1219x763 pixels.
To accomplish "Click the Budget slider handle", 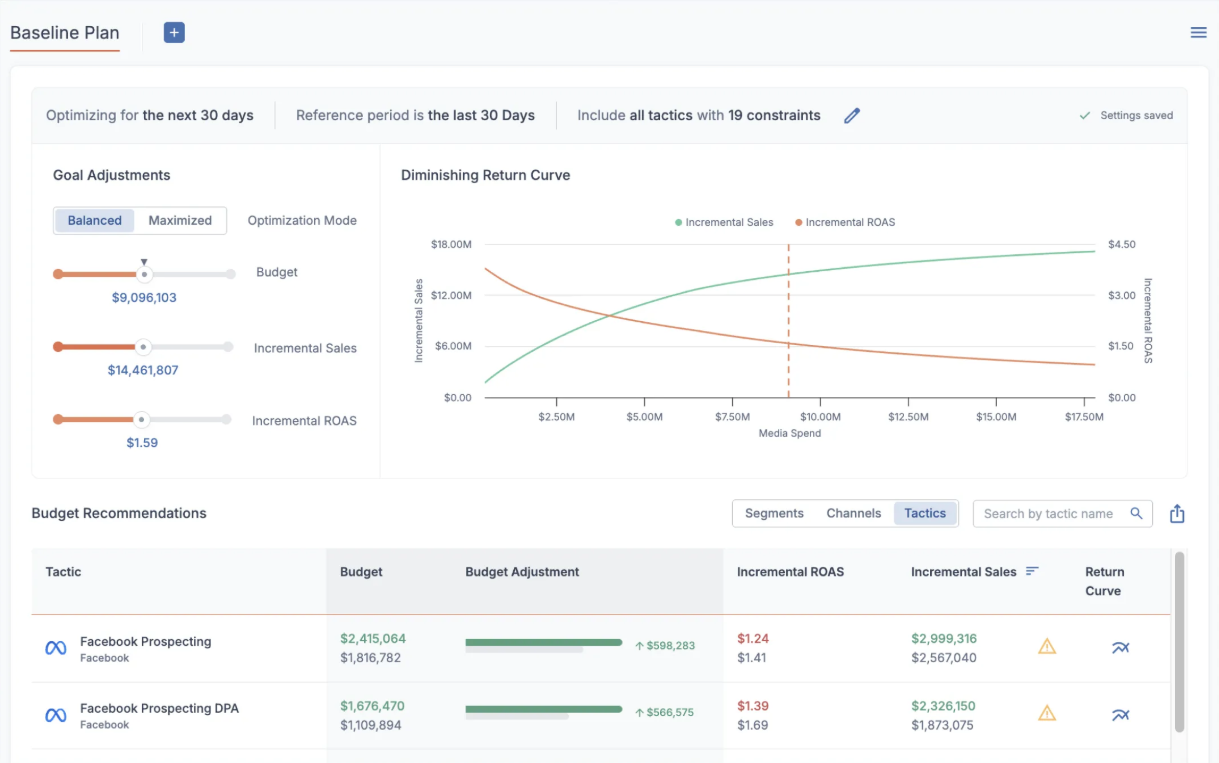I will pos(144,274).
